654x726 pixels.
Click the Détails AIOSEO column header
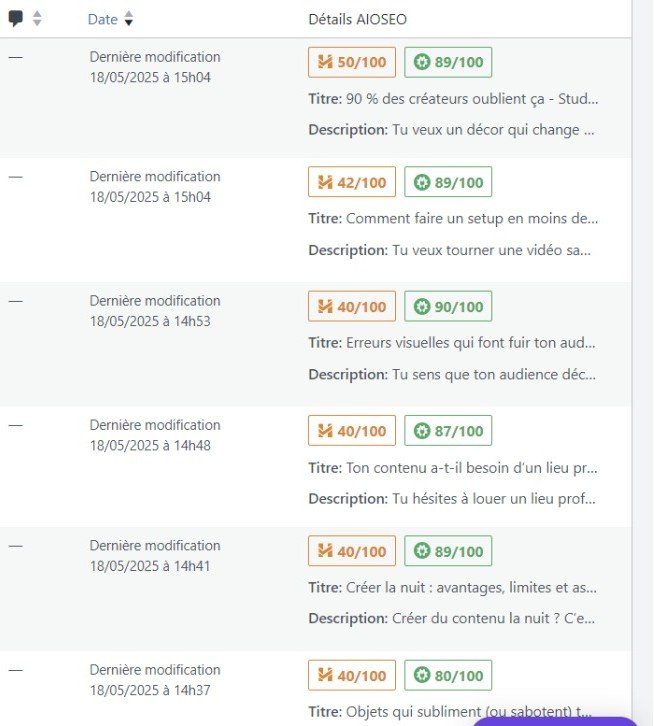pos(358,19)
